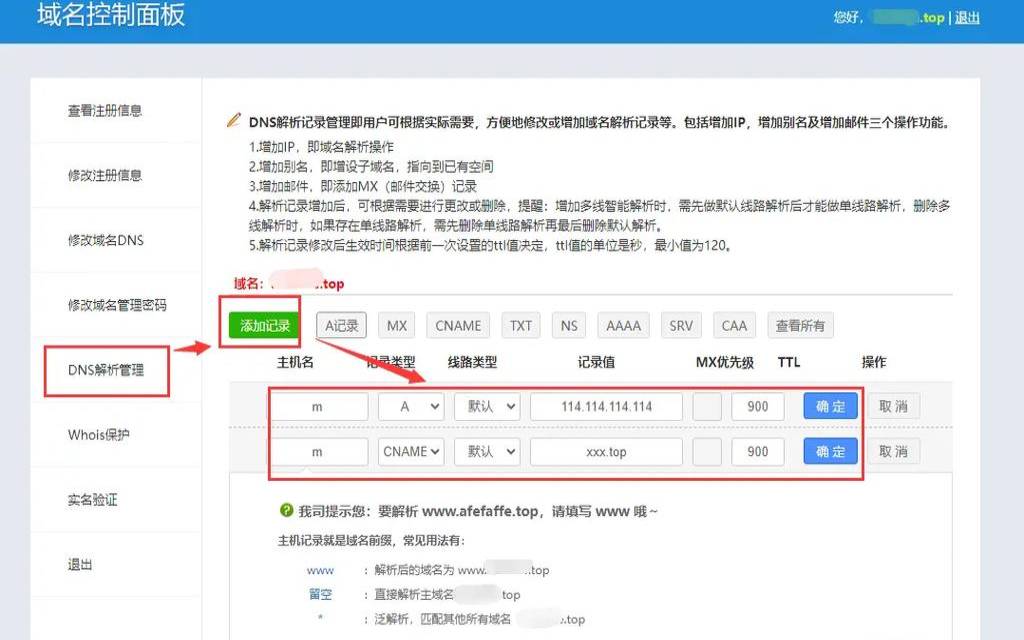The width and height of the screenshot is (1024, 640).
Task: Click the 留空 host record example
Action: 320,594
